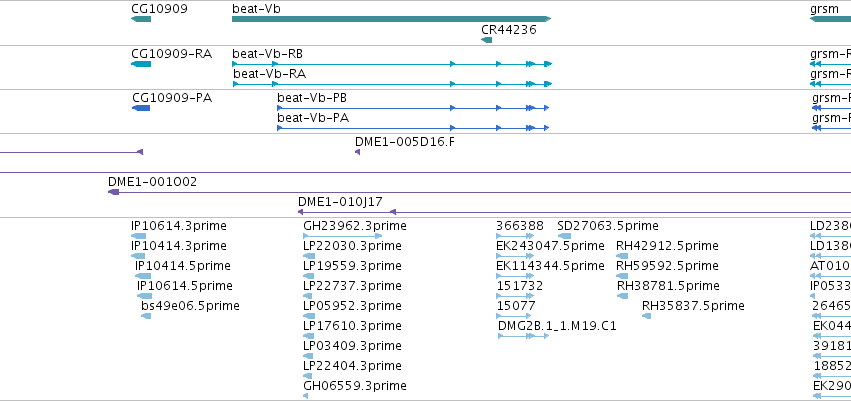
Task: Select the SD27063.5prime EST glyph
Action: 564,236
